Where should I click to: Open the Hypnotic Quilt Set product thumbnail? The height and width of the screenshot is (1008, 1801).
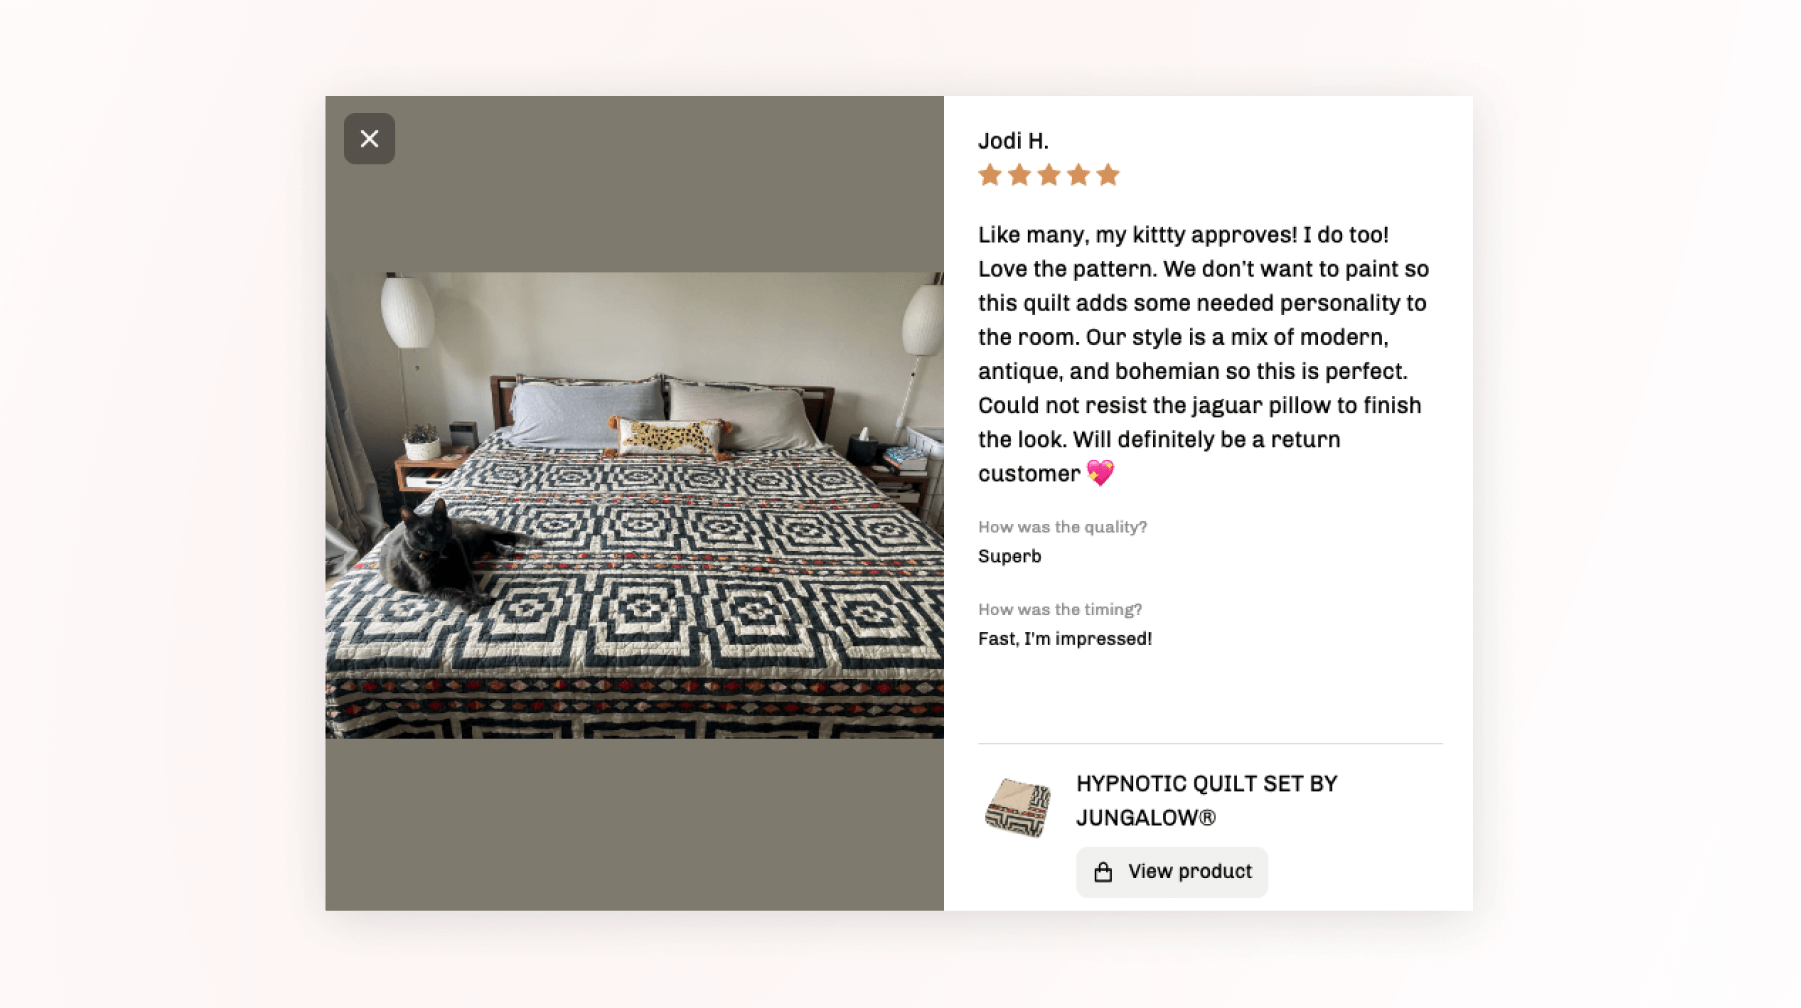(1018, 807)
